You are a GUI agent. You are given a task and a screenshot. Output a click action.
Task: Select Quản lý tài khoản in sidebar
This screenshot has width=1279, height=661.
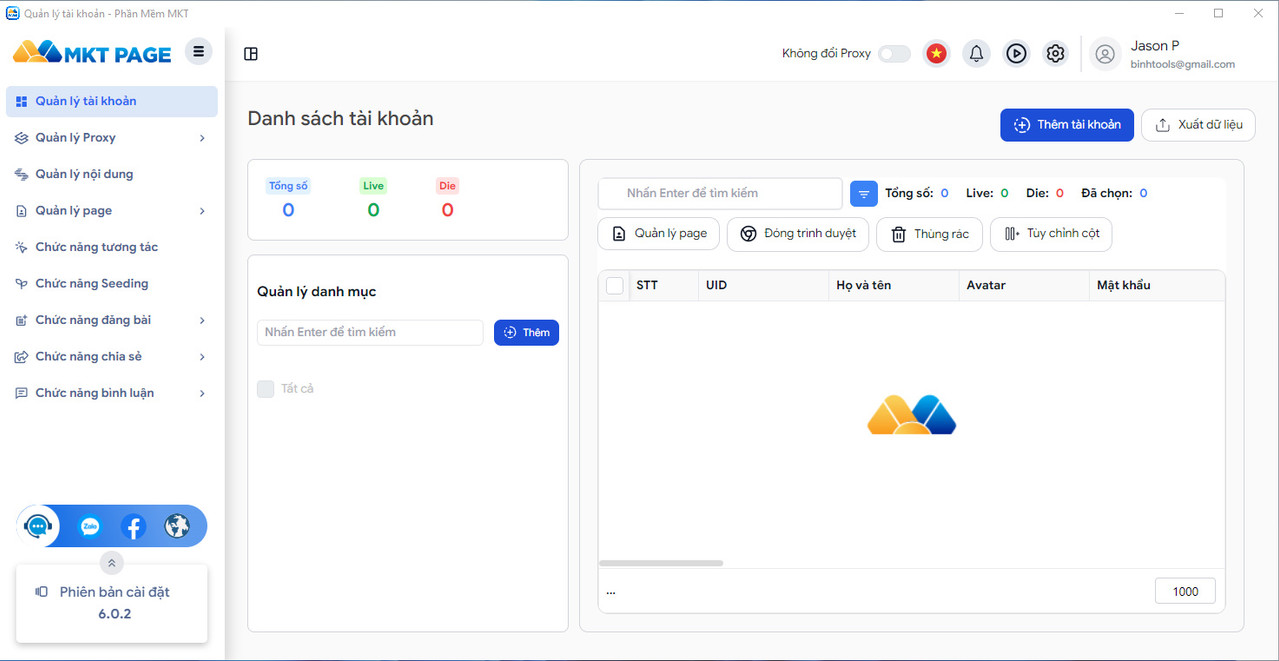[112, 101]
